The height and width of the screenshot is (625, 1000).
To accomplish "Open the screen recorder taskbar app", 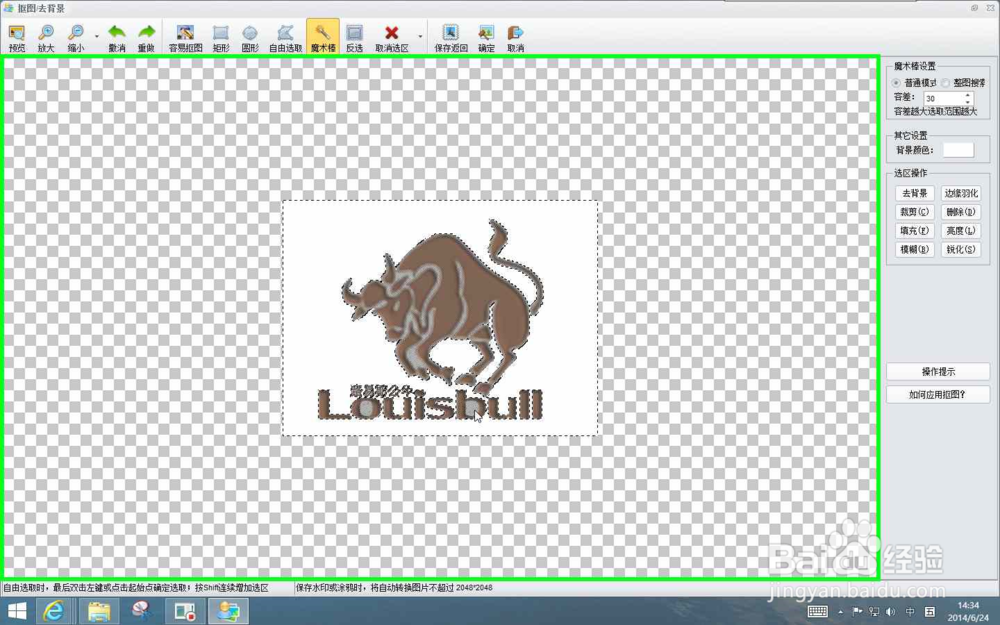I will tap(185, 611).
